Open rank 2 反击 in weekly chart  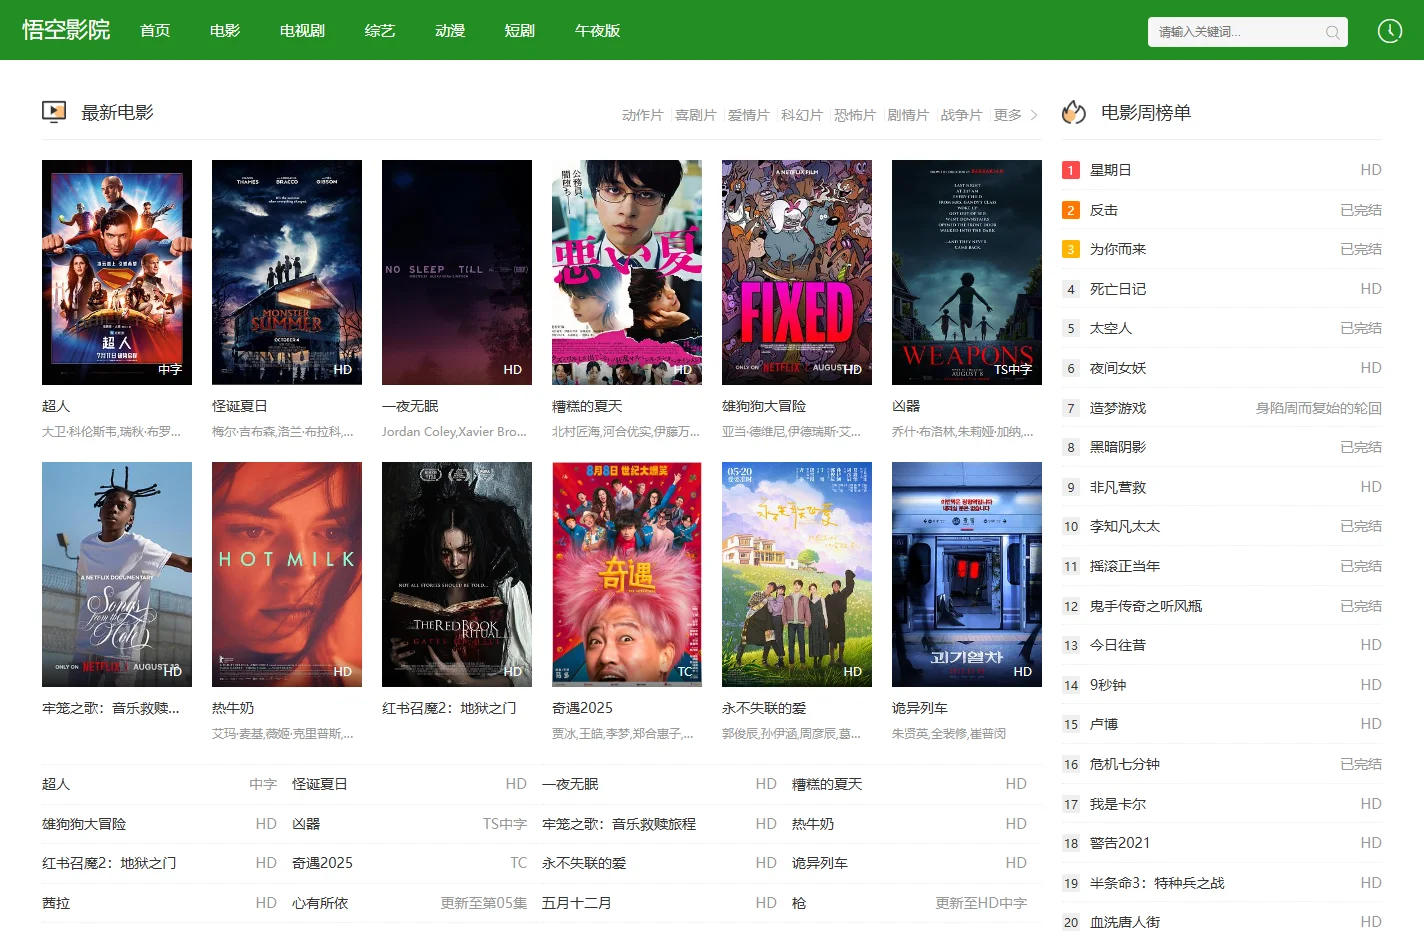[1222, 210]
